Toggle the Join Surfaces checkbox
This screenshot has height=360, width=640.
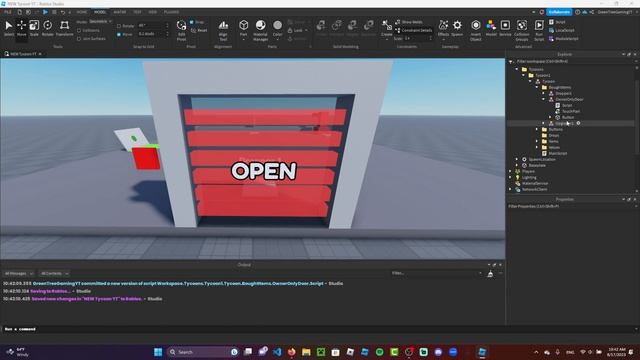(x=79, y=39)
